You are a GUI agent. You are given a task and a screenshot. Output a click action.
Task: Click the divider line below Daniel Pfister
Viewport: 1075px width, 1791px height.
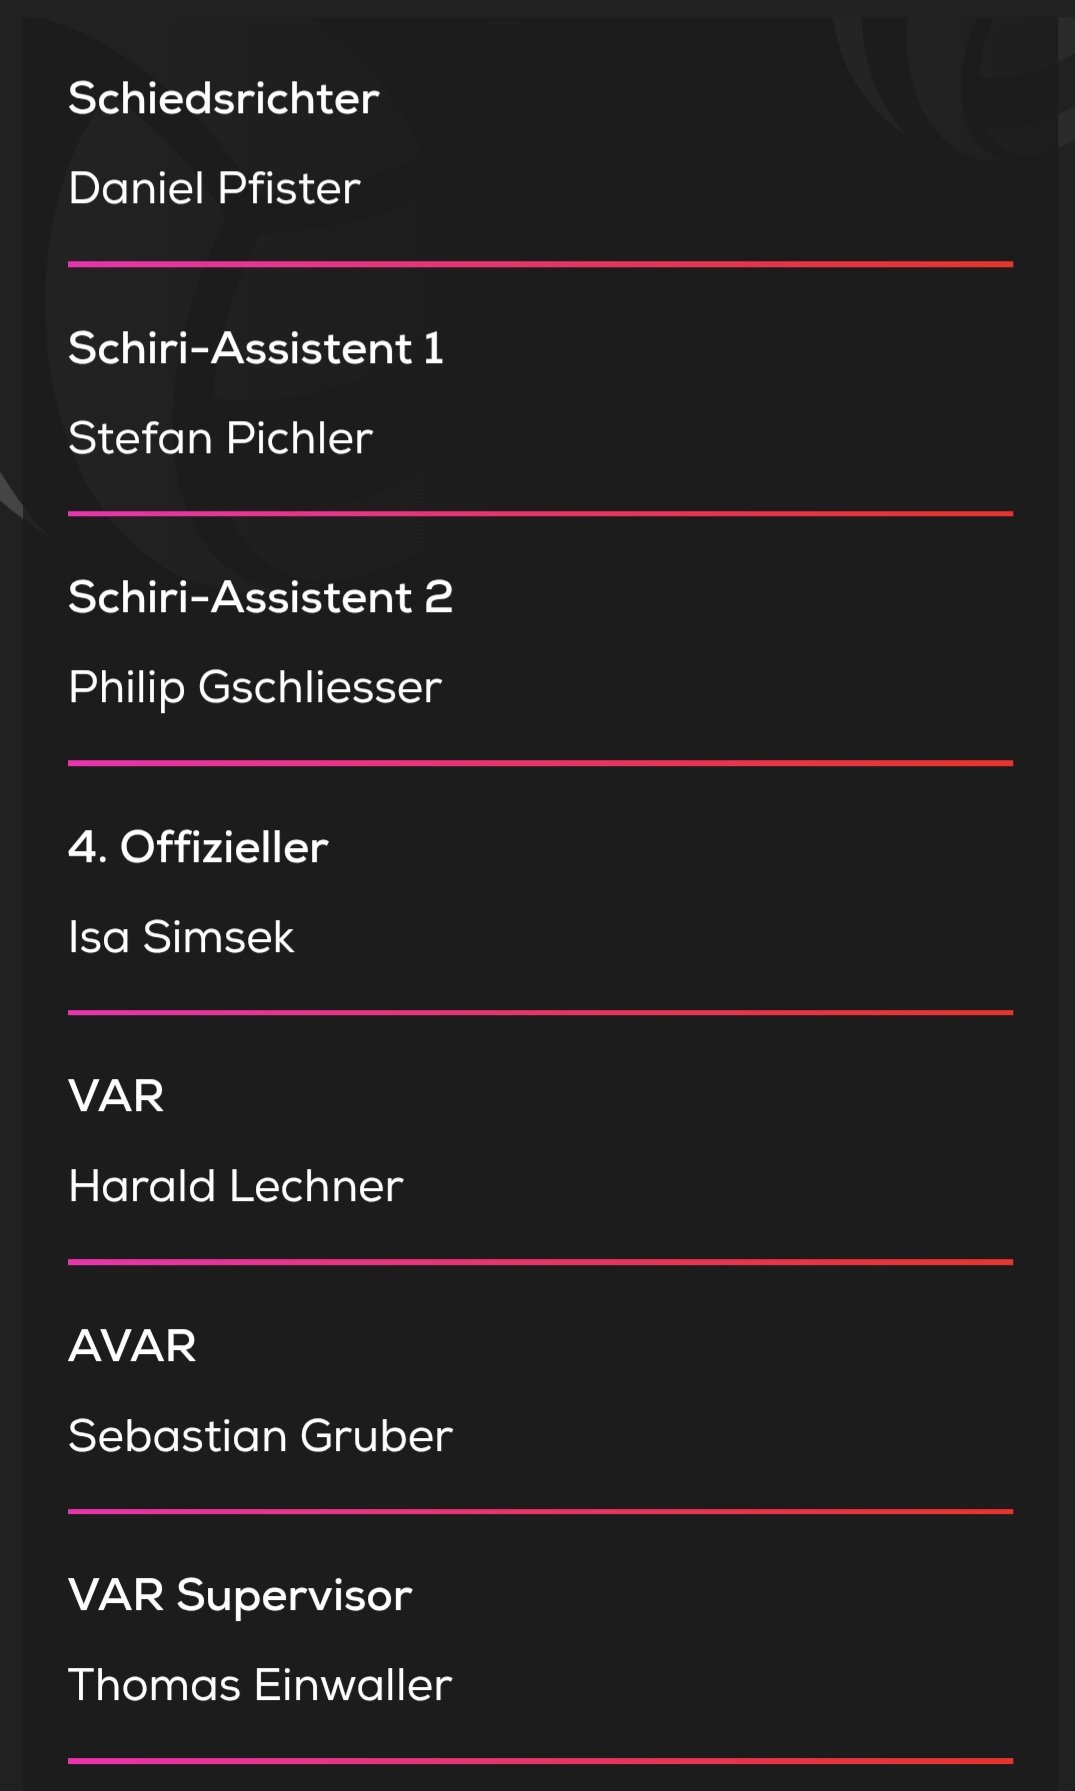click(540, 264)
